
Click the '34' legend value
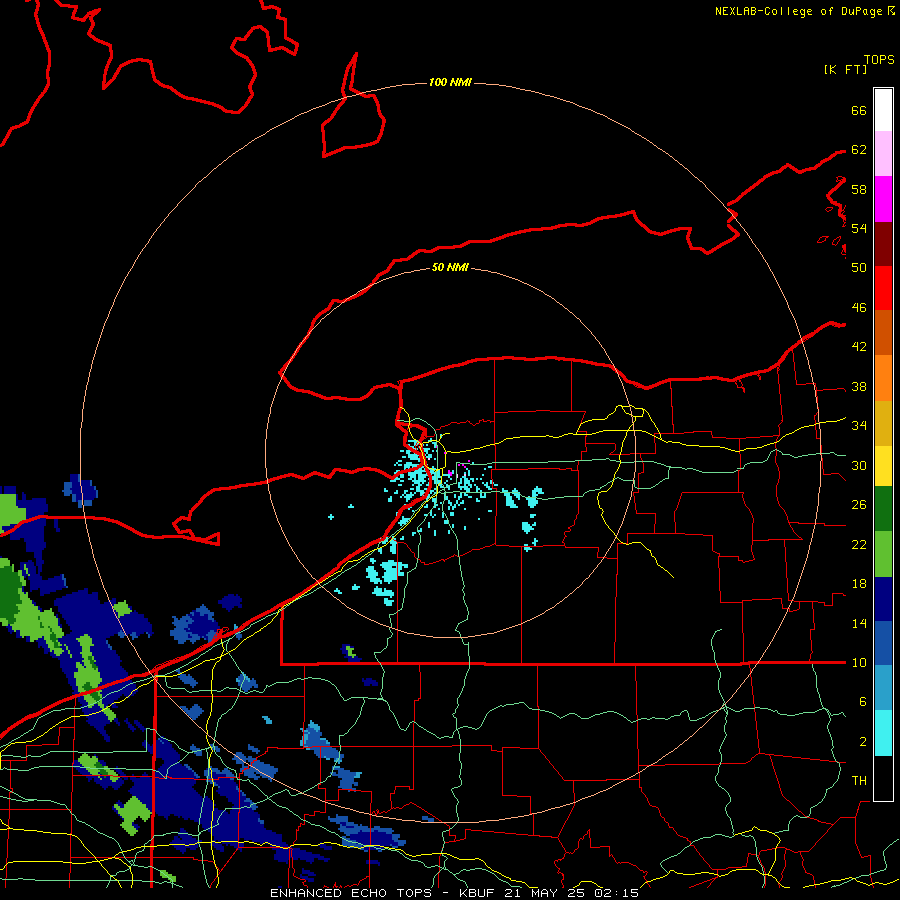pos(859,426)
